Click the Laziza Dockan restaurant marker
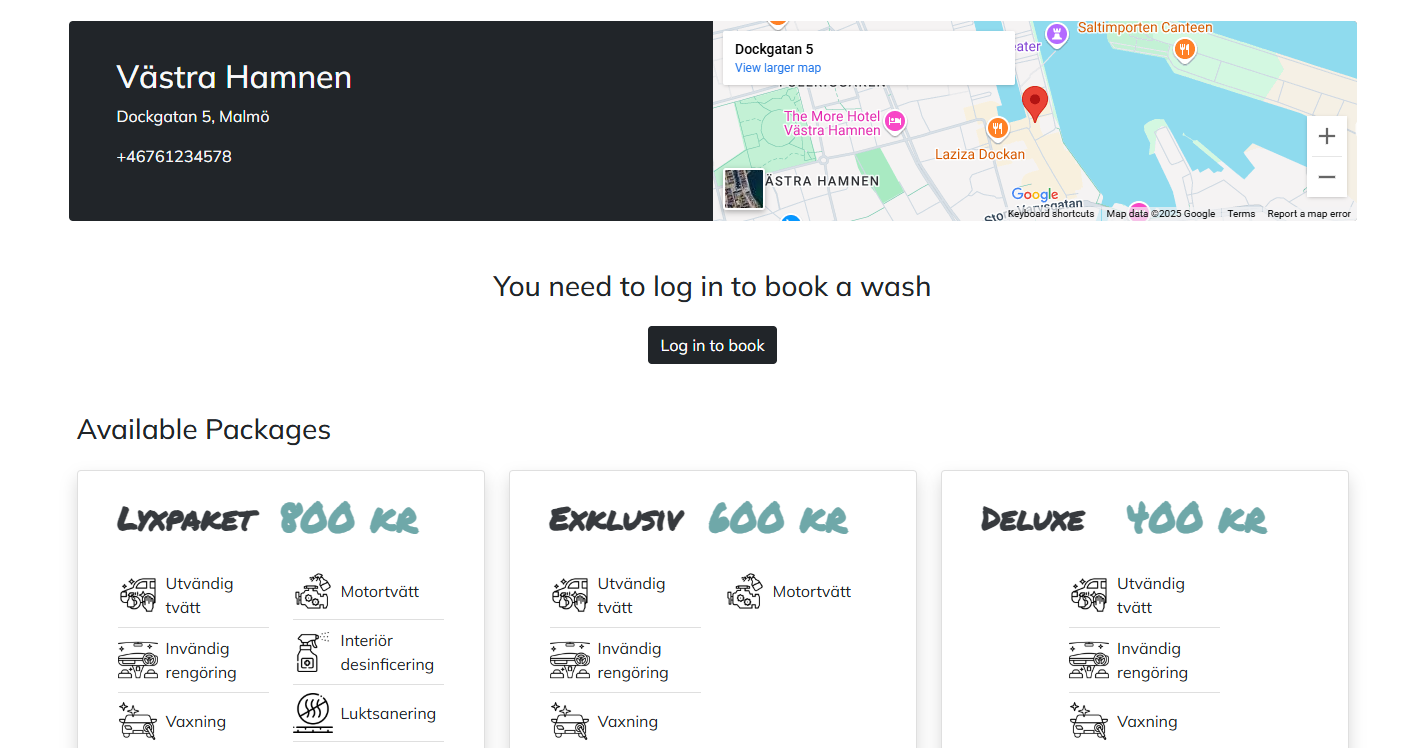1423x748 pixels. coord(997,128)
